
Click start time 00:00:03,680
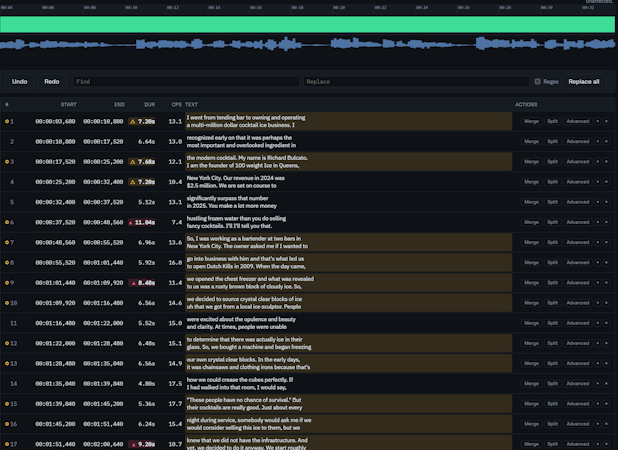[55, 121]
